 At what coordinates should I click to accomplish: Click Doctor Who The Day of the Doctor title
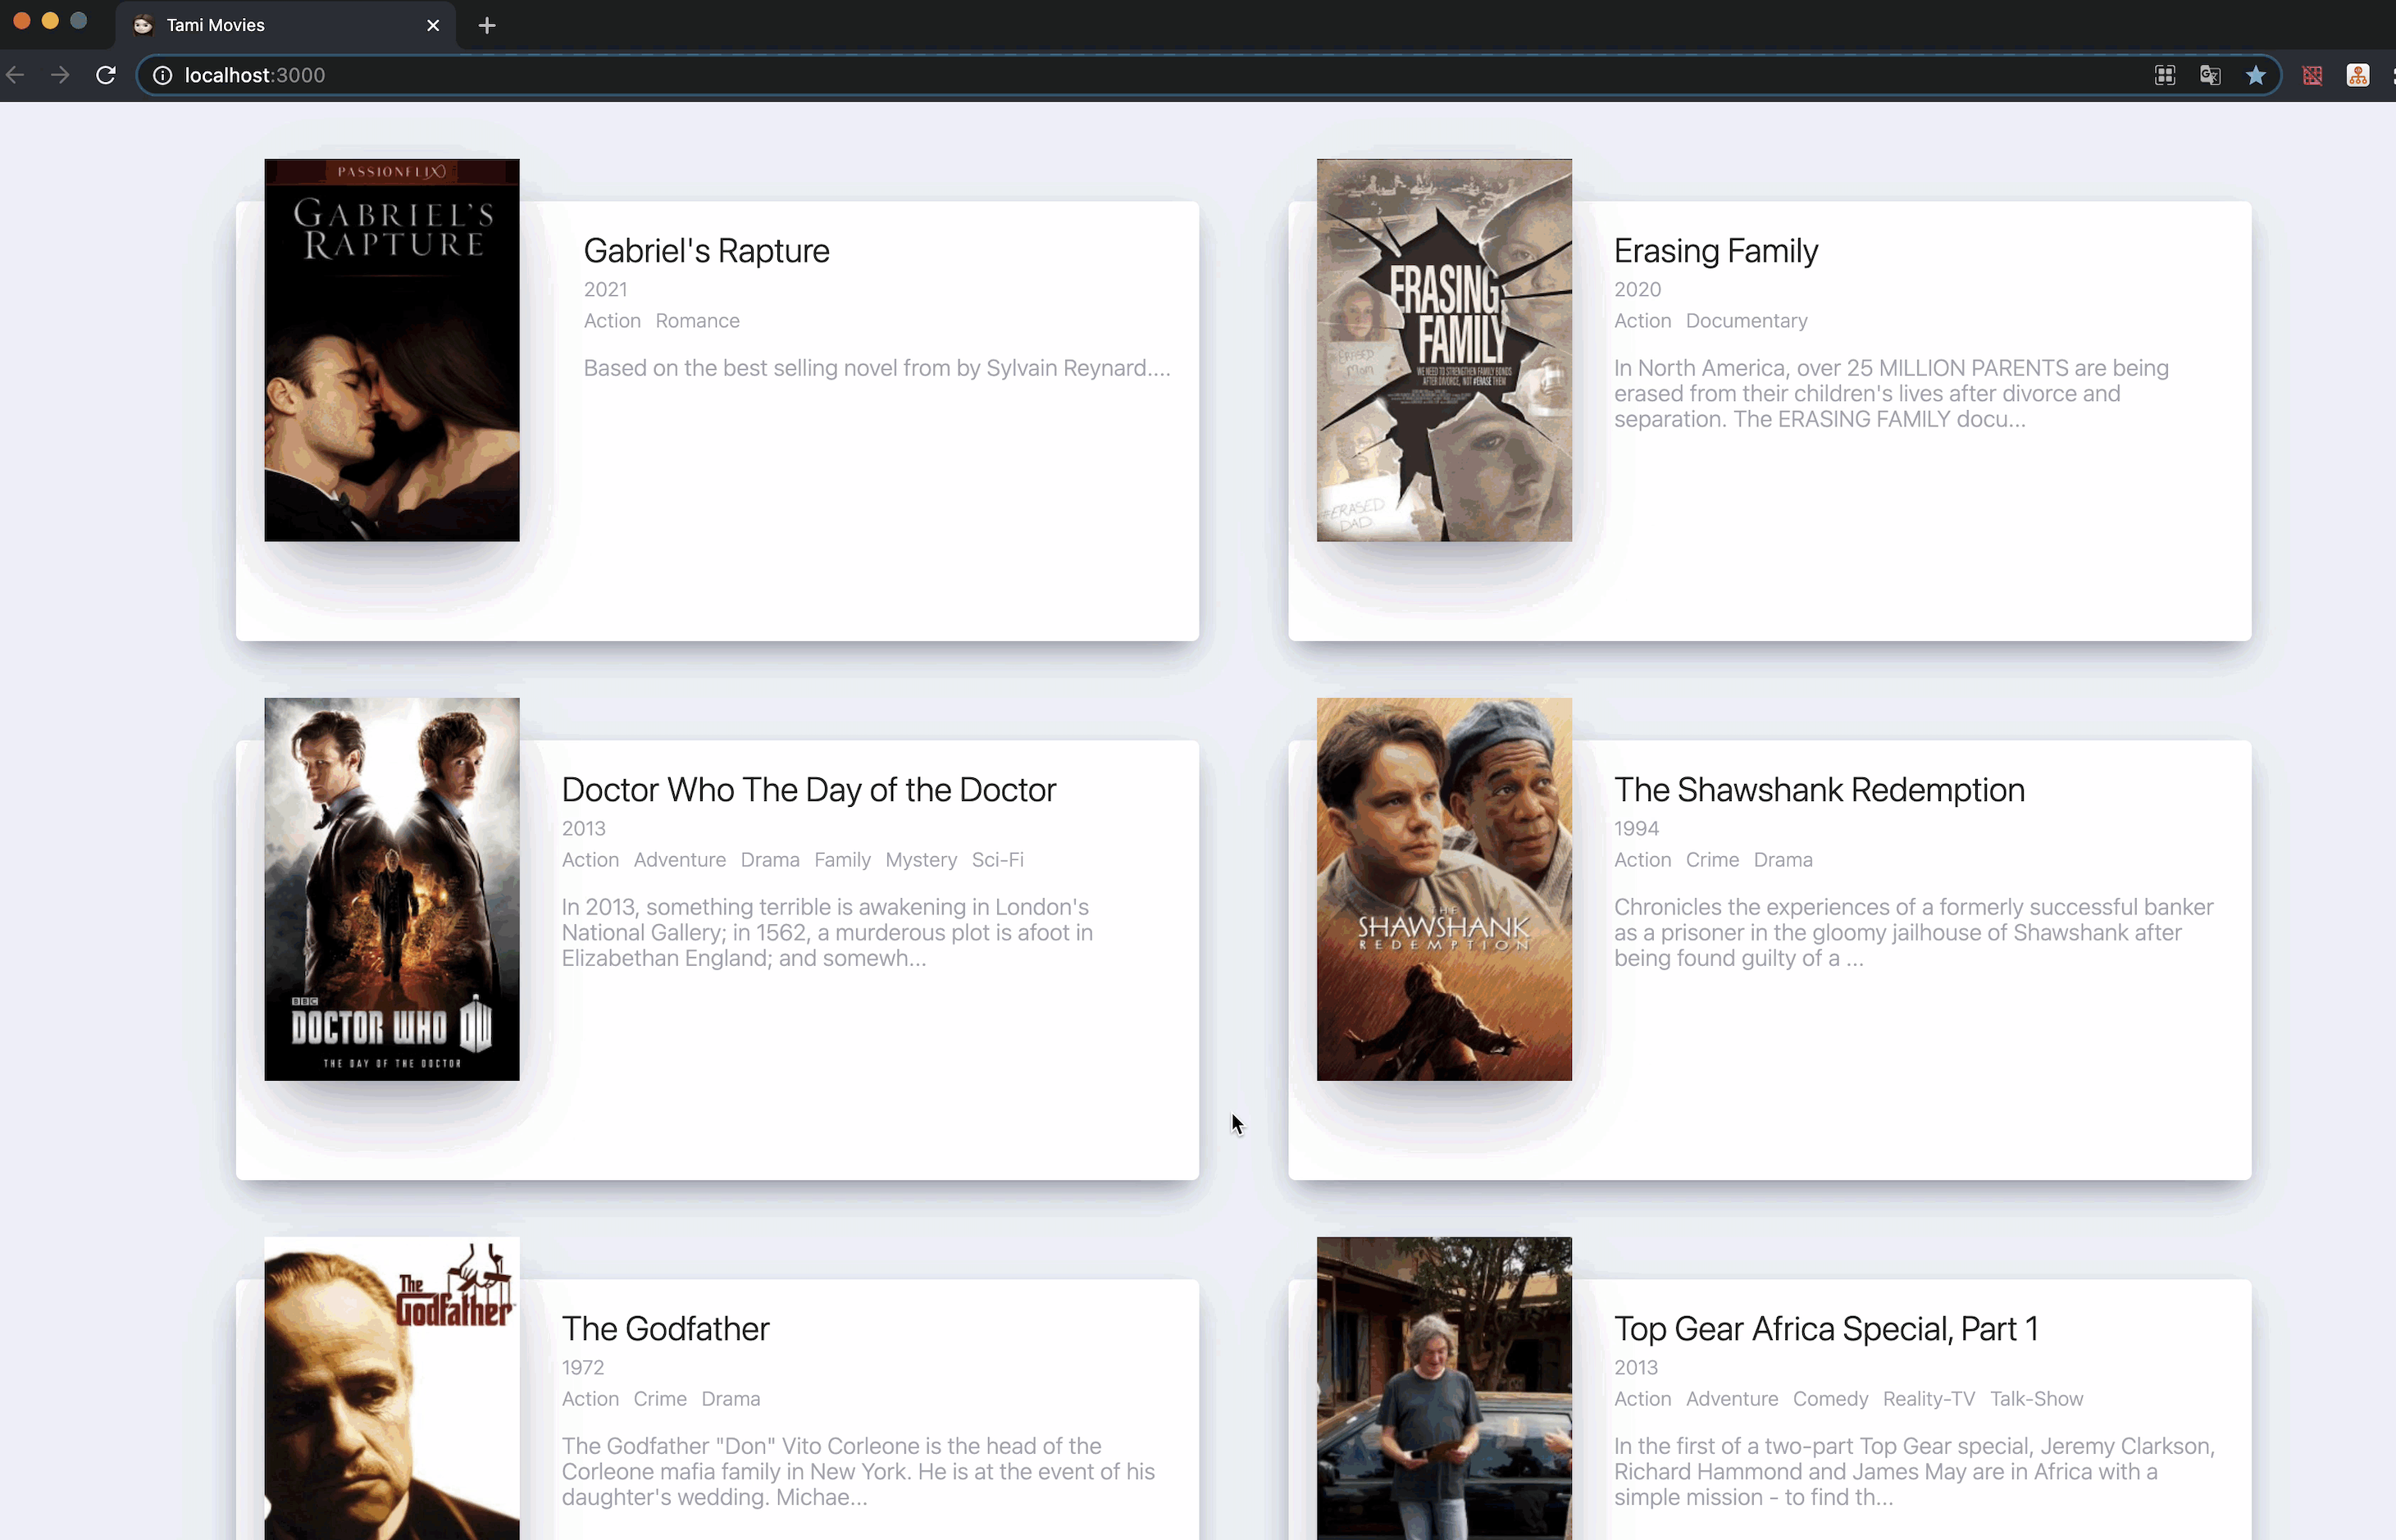click(808, 789)
